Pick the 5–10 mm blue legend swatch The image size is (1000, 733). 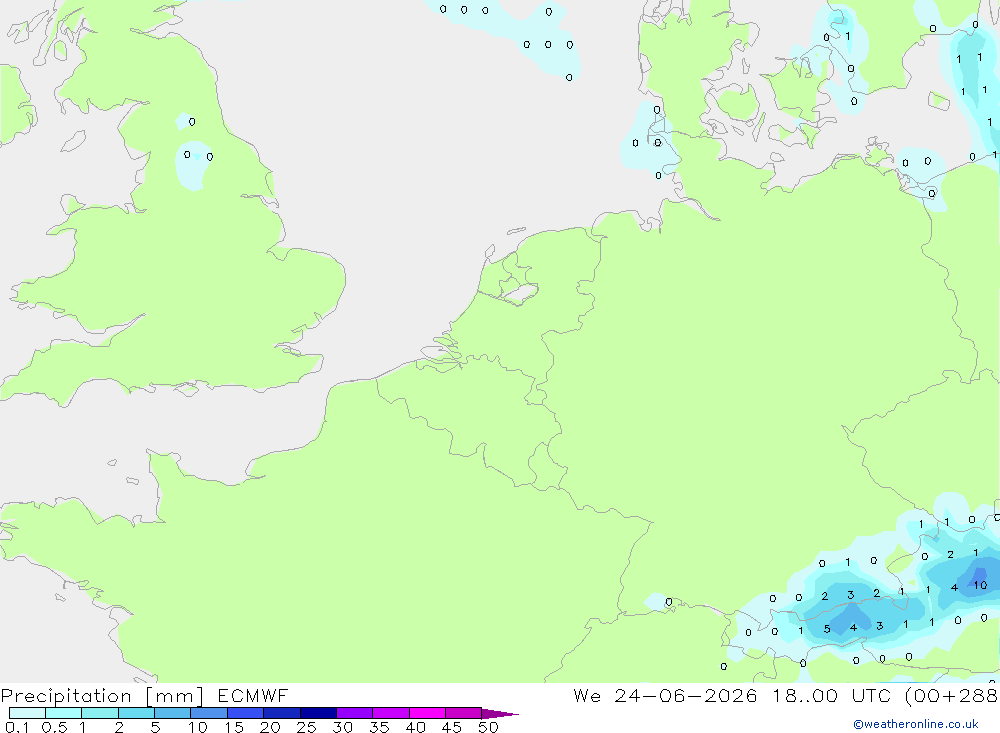[173, 713]
